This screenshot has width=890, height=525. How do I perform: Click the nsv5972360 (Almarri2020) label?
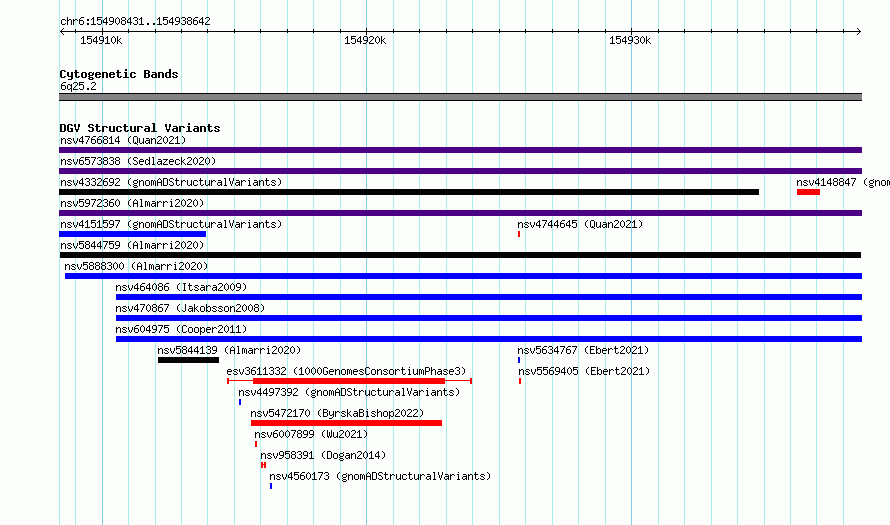click(132, 203)
